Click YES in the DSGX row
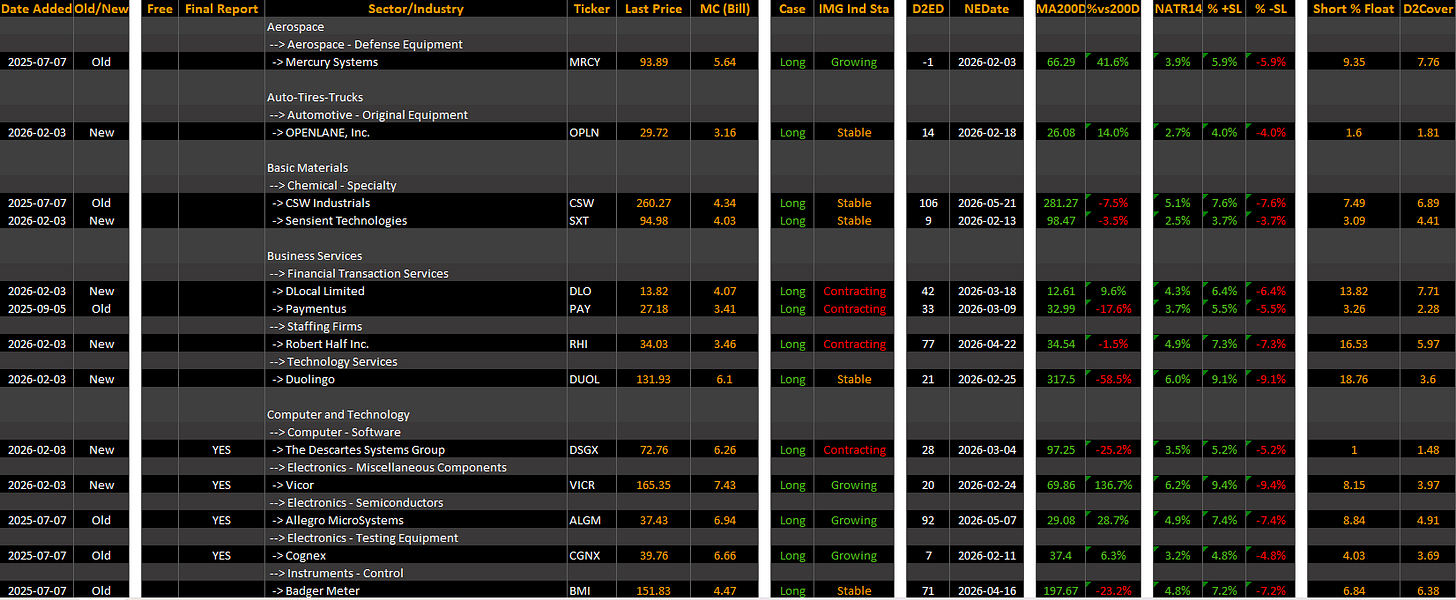1456x600 pixels. click(221, 450)
